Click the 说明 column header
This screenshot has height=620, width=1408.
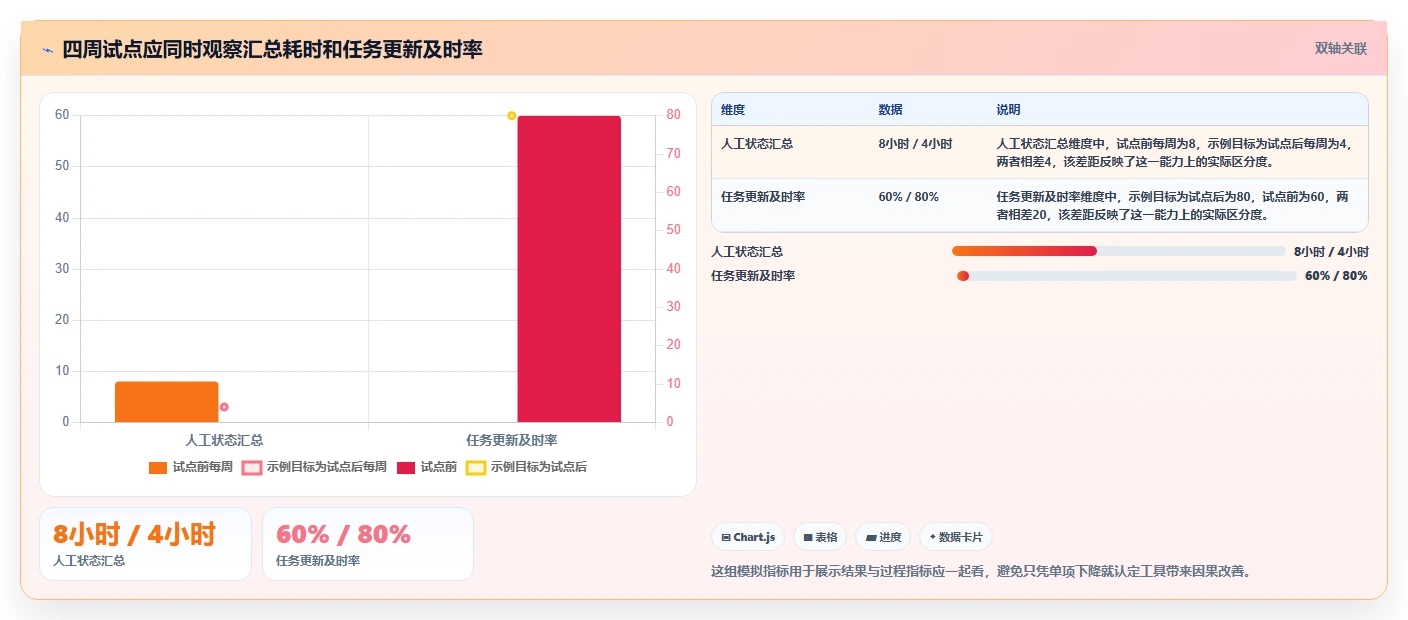pyautogui.click(x=1008, y=110)
